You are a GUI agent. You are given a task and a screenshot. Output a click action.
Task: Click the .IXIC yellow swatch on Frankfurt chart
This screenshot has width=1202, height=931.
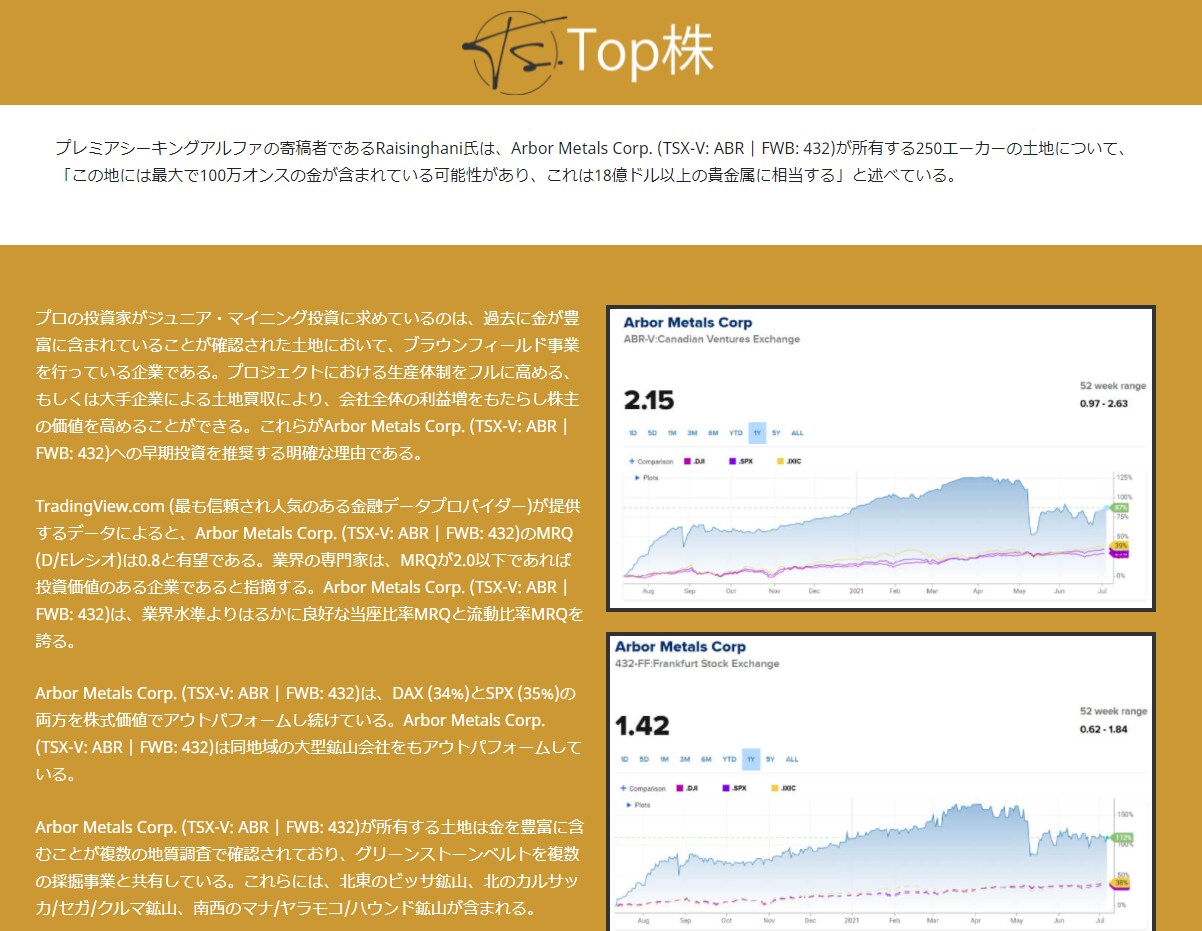pyautogui.click(x=774, y=788)
